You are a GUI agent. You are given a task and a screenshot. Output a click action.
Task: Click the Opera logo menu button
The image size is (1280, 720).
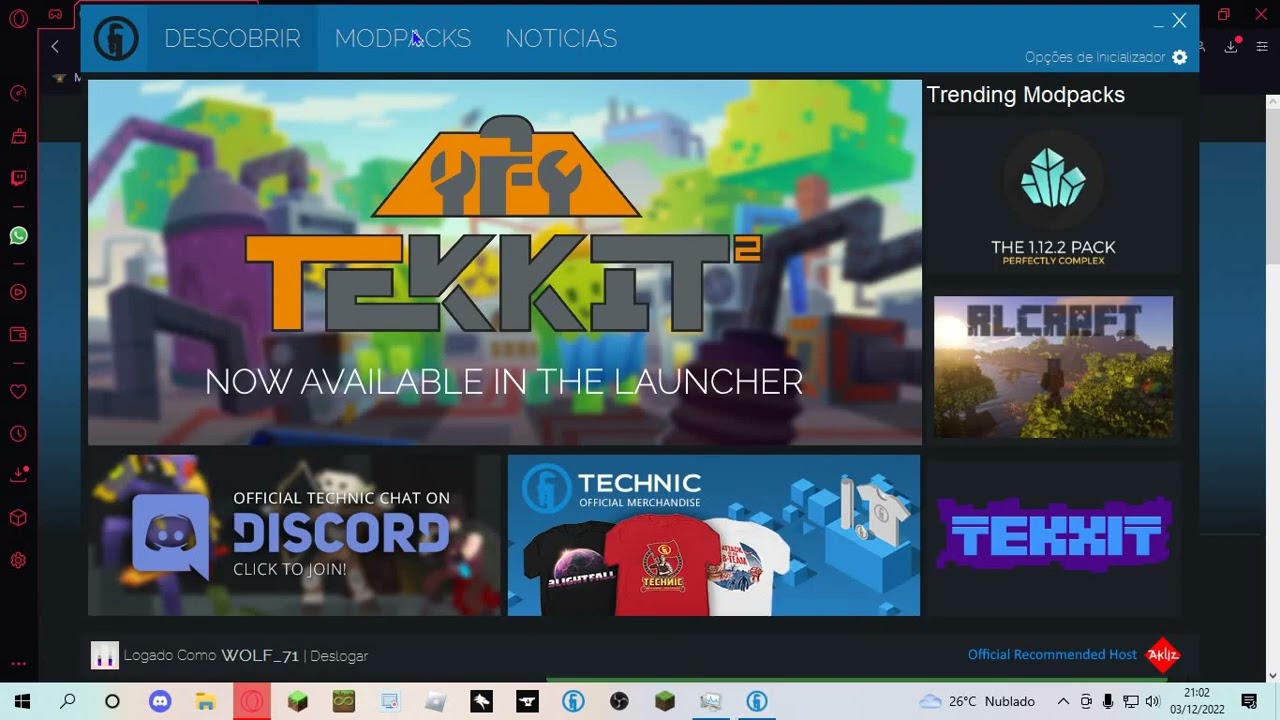pyautogui.click(x=18, y=17)
